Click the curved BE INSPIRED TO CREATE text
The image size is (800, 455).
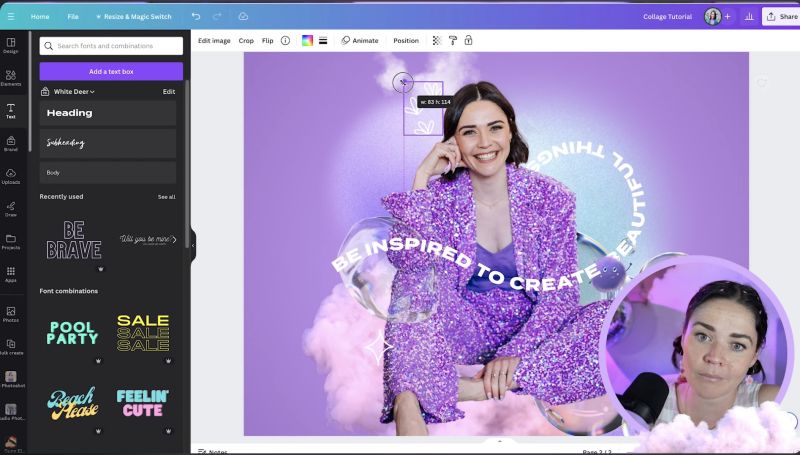click(x=465, y=265)
